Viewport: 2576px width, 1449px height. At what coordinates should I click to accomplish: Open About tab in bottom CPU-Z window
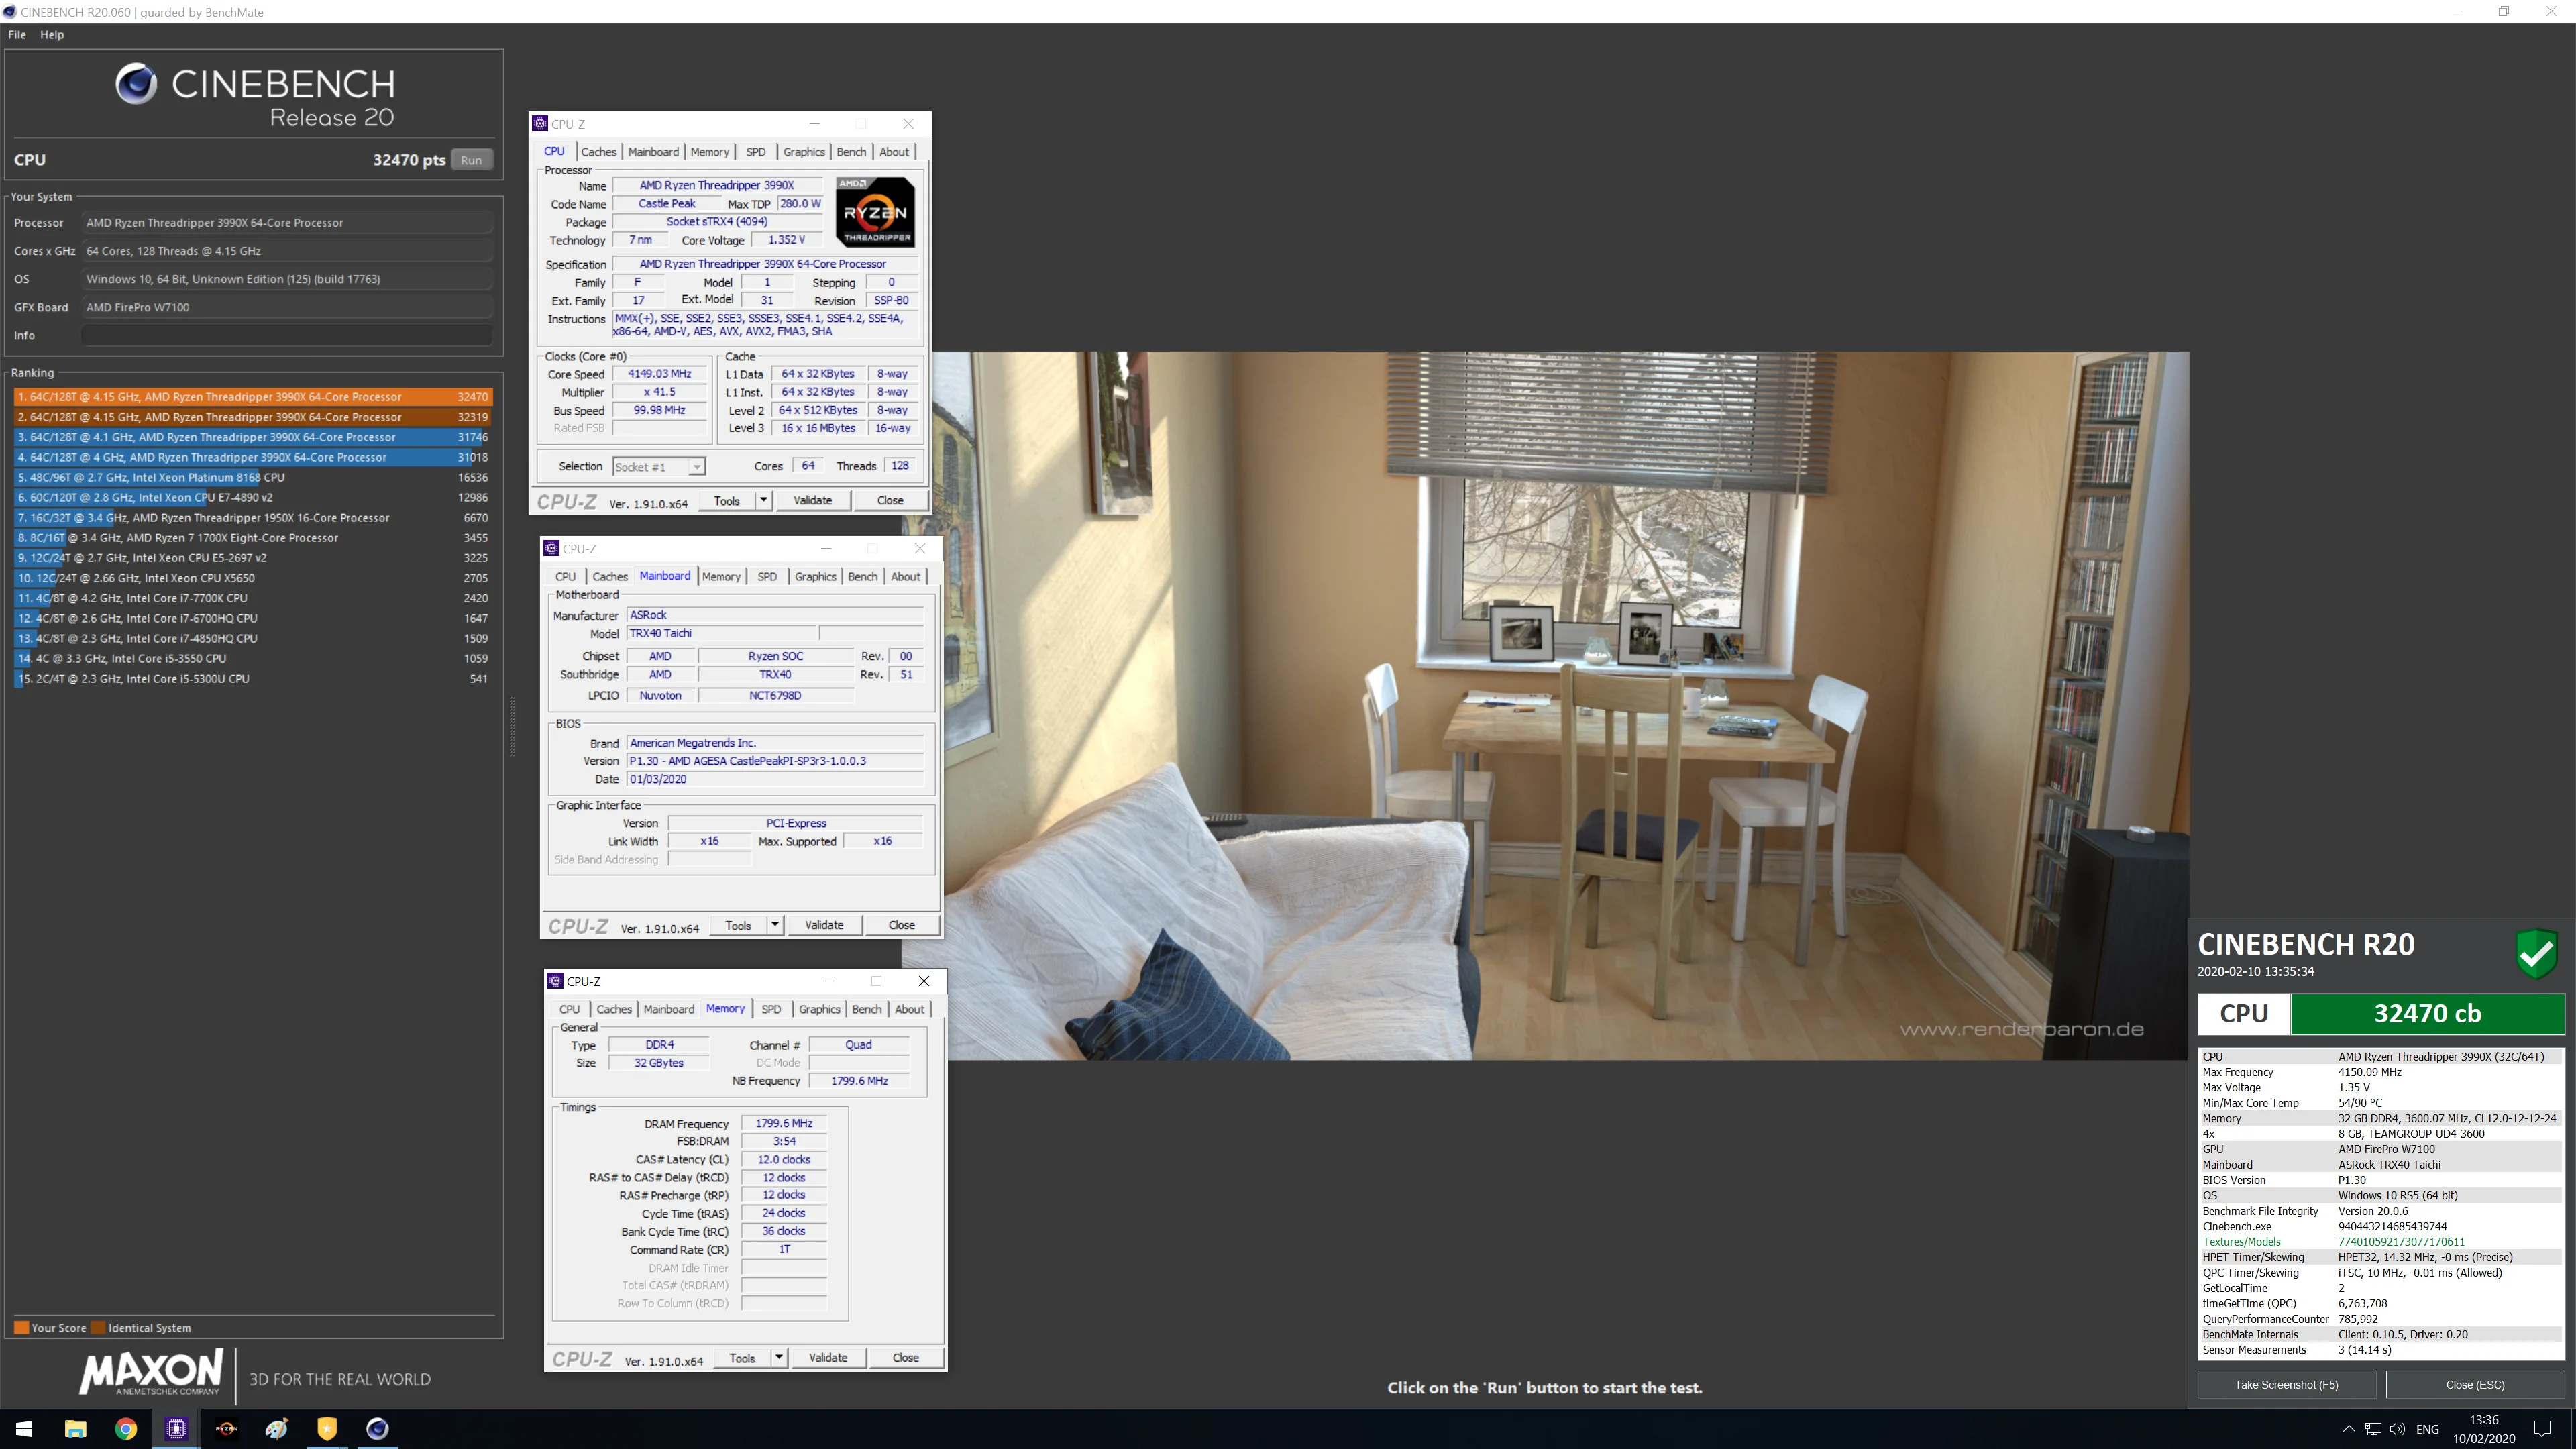point(909,1009)
